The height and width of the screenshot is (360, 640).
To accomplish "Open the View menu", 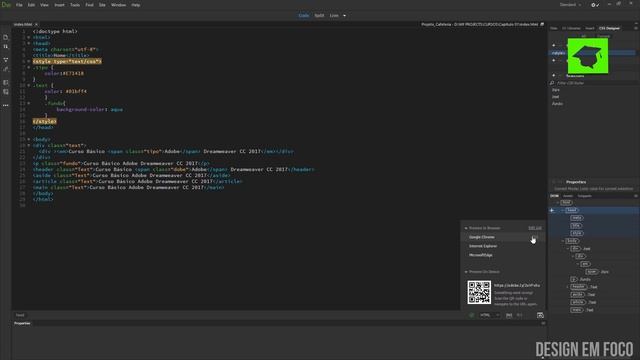I will pyautogui.click(x=44, y=5).
